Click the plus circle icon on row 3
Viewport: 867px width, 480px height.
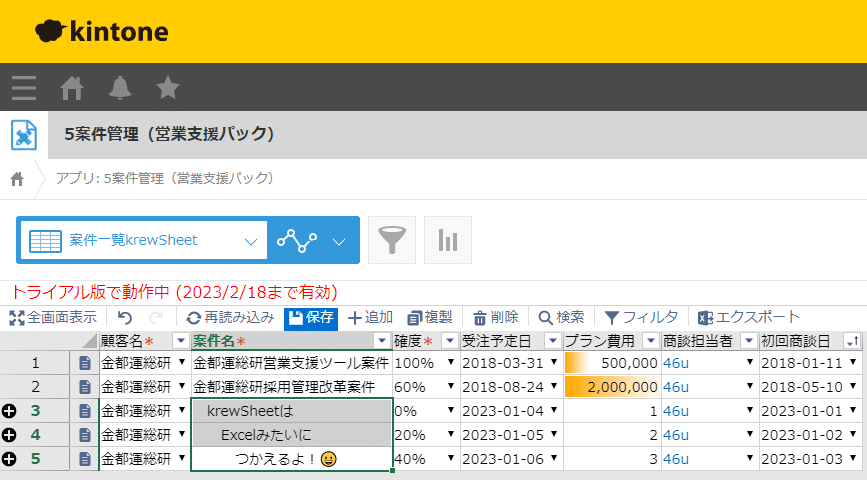click(9, 411)
